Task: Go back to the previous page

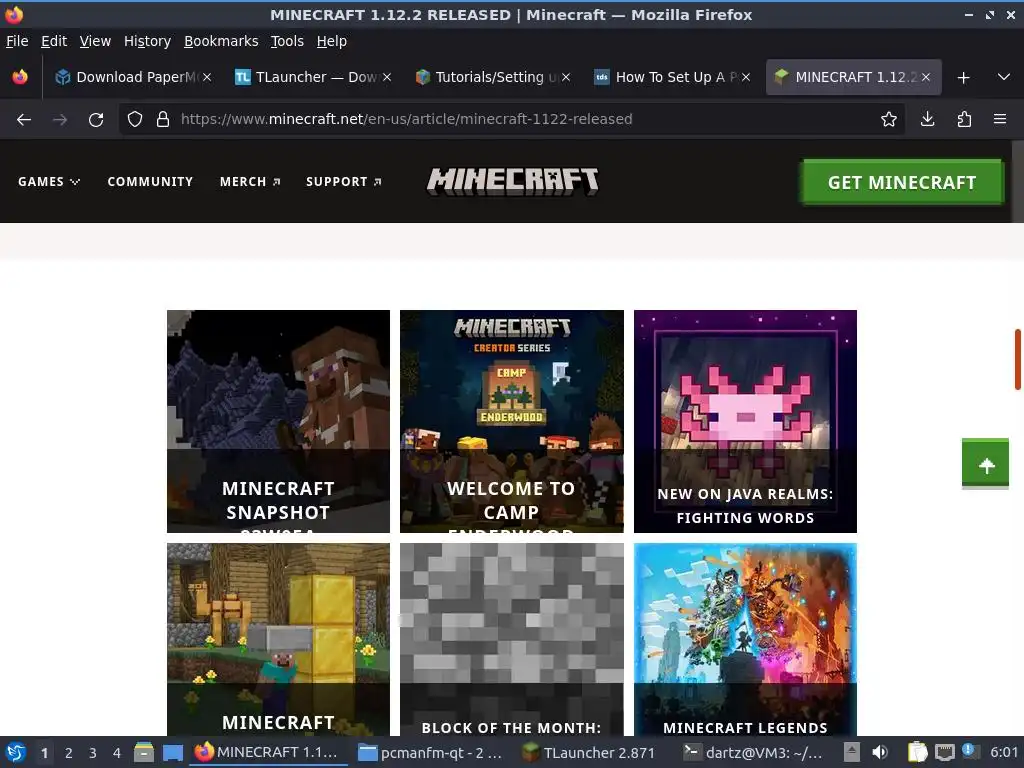Action: [24, 120]
